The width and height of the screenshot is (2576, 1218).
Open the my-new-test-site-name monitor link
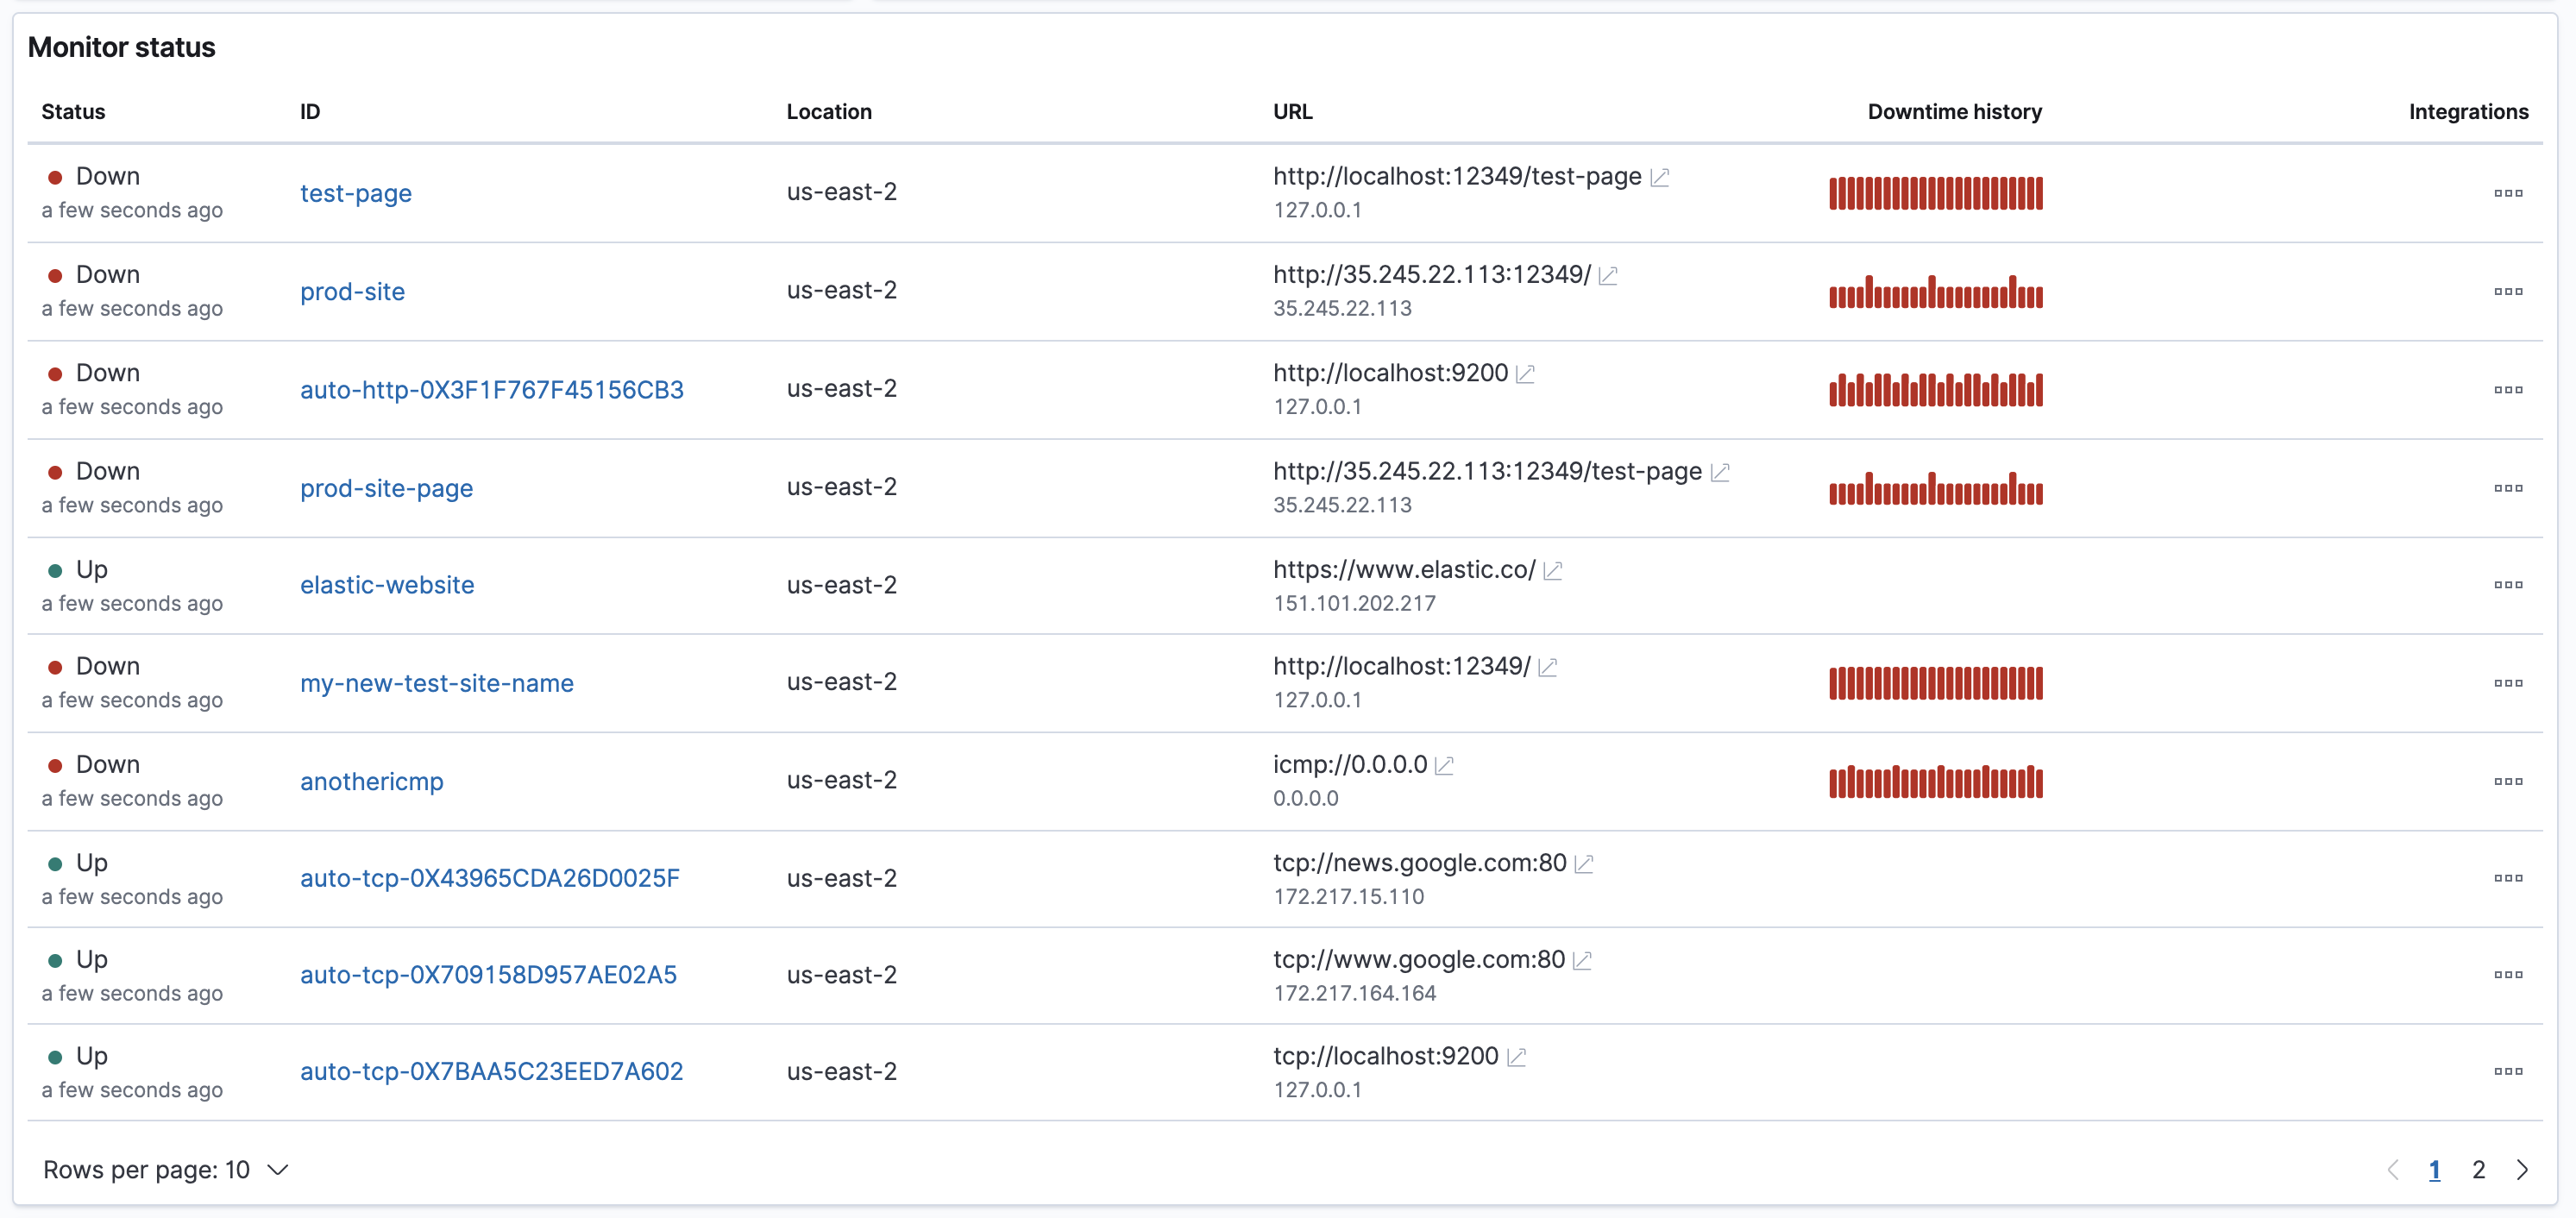coord(437,683)
